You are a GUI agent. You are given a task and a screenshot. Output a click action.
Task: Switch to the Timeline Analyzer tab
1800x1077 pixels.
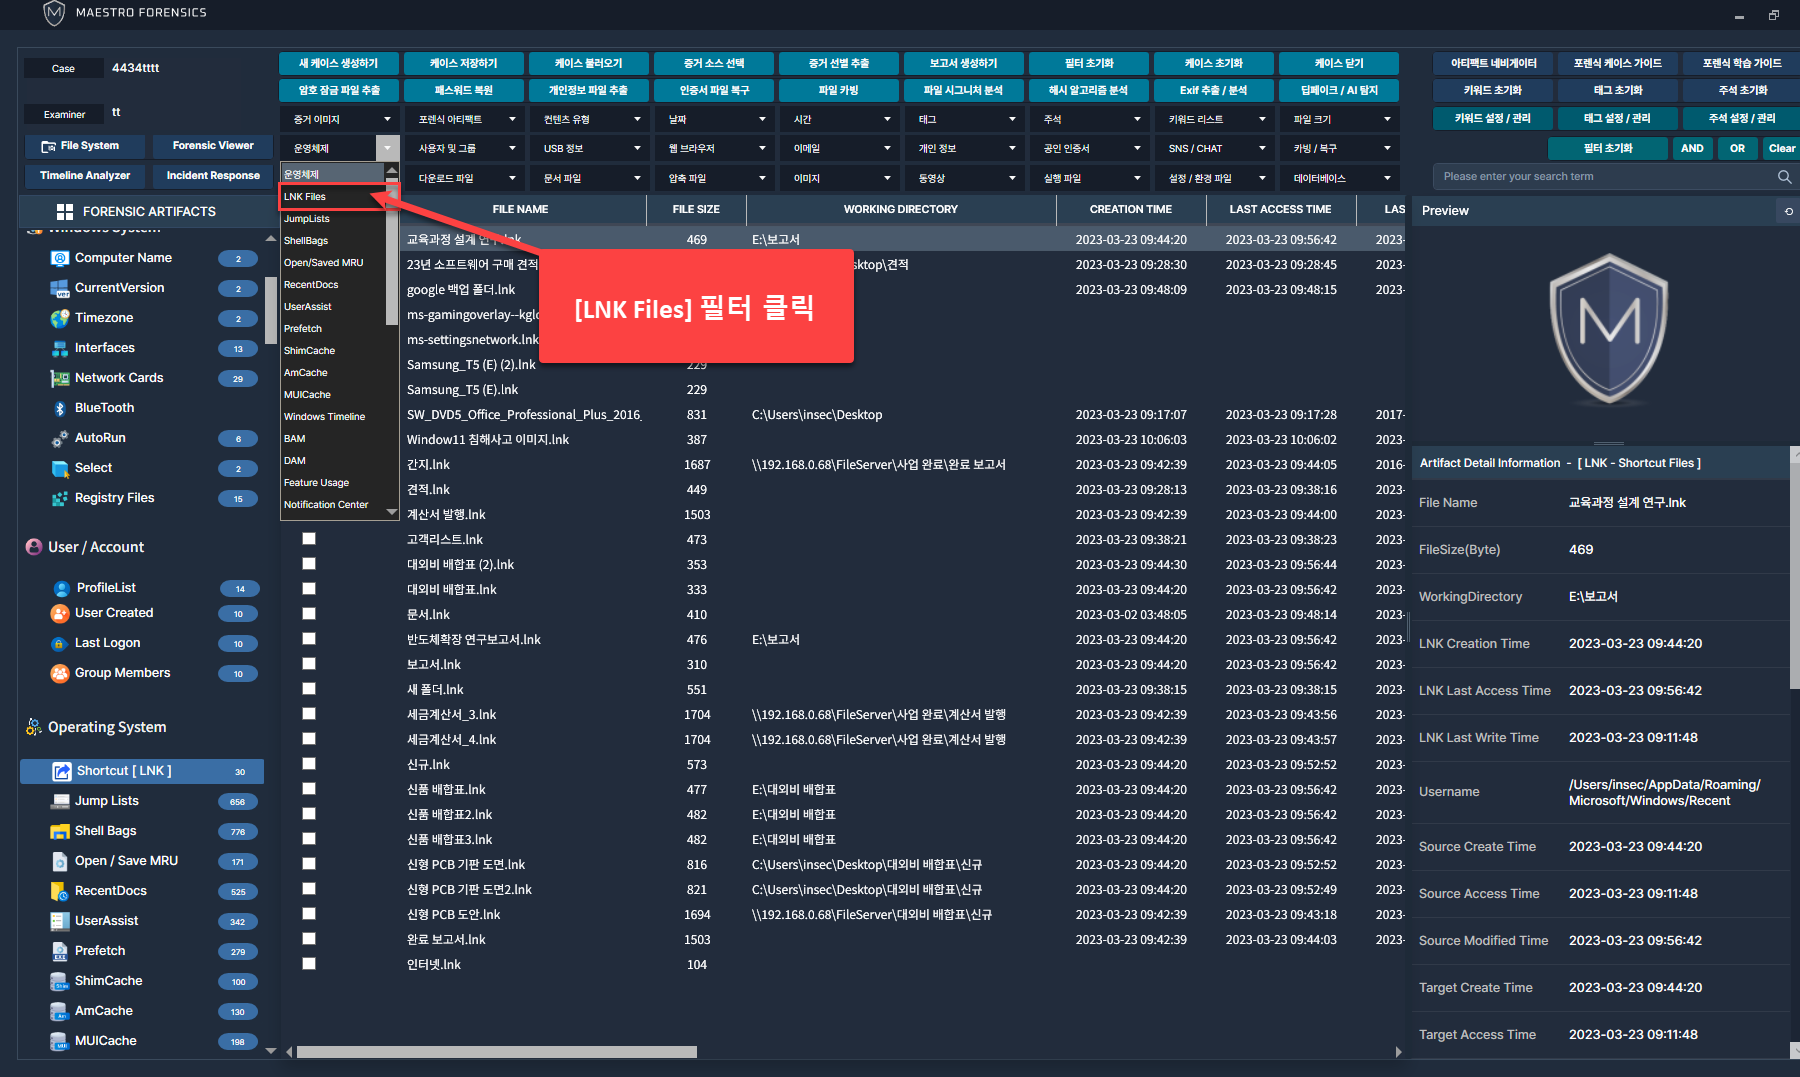pyautogui.click(x=85, y=176)
